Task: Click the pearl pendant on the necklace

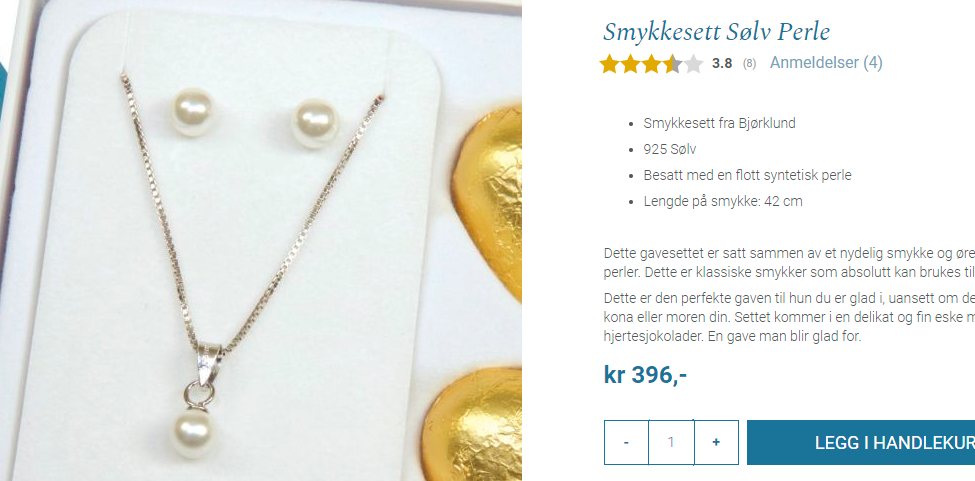Action: (x=193, y=432)
